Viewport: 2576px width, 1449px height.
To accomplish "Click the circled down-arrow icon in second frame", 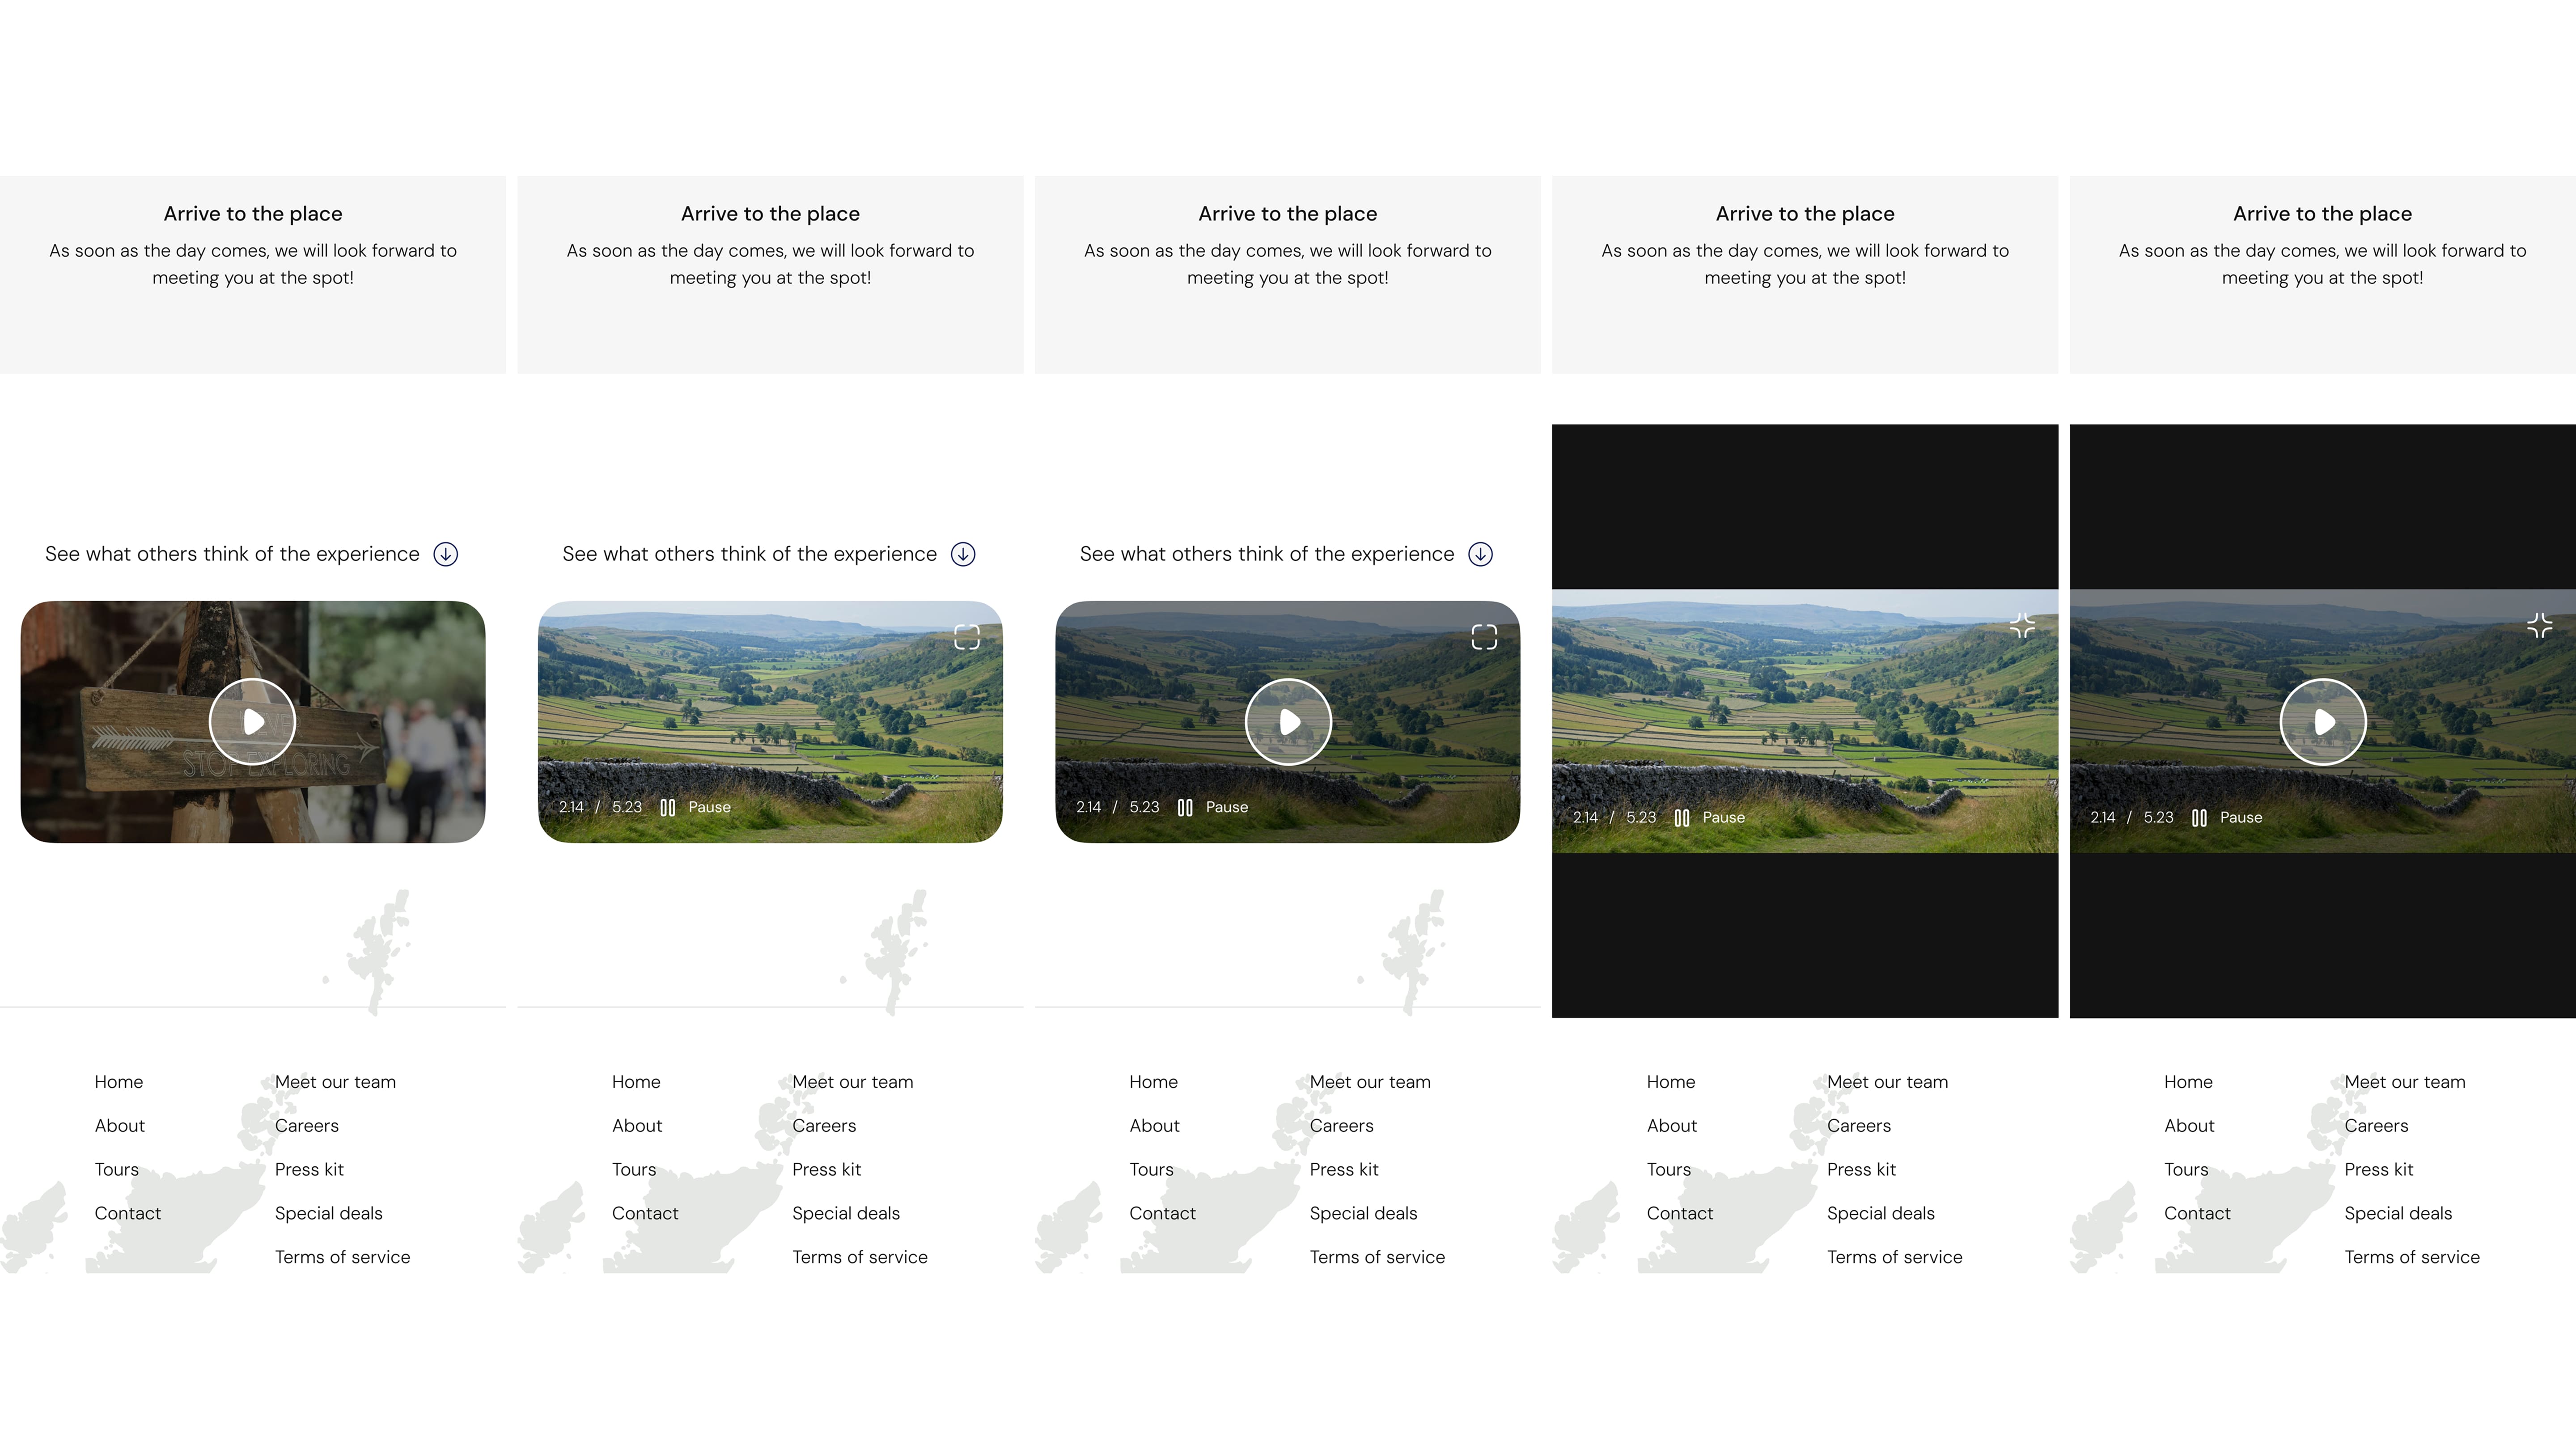I will coord(963,554).
